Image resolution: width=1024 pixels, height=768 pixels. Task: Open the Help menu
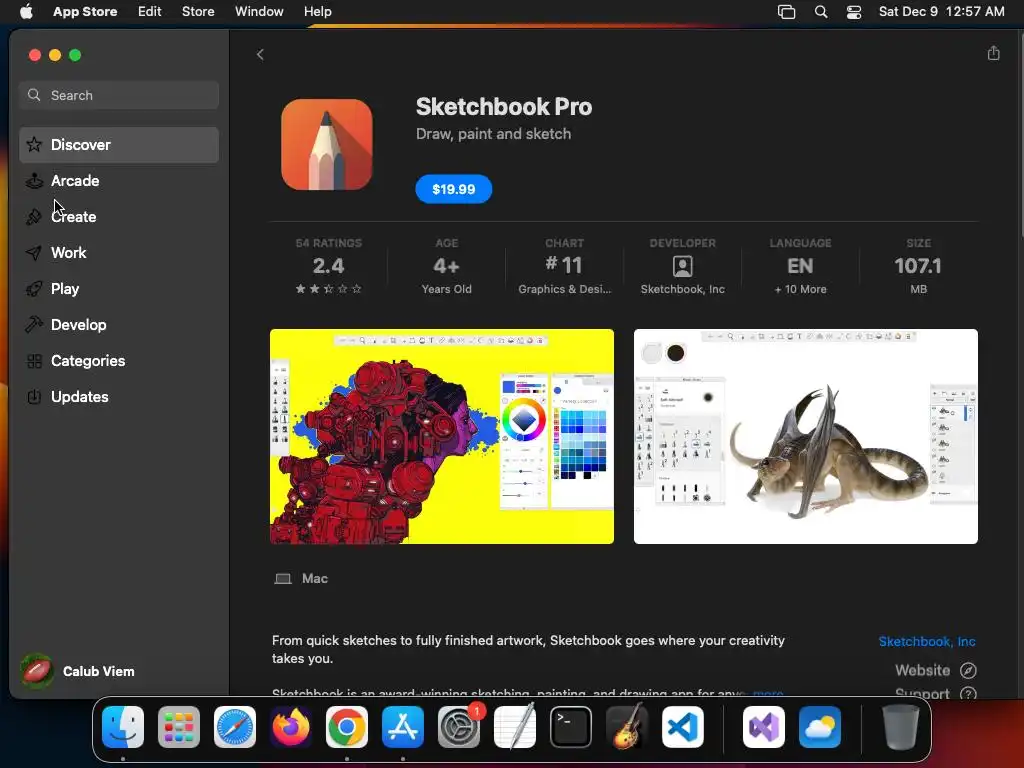pos(318,12)
